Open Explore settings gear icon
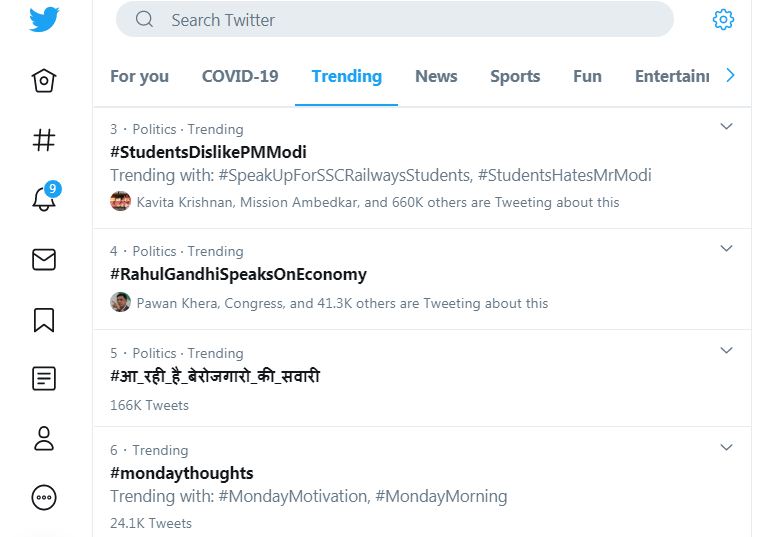 [723, 20]
